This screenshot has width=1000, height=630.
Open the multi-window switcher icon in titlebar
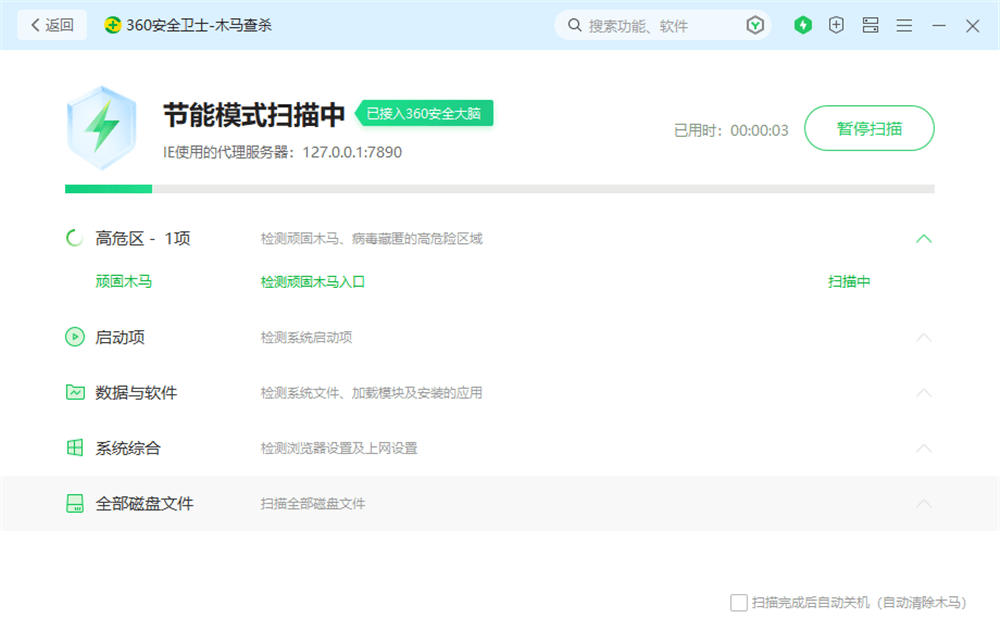point(870,25)
